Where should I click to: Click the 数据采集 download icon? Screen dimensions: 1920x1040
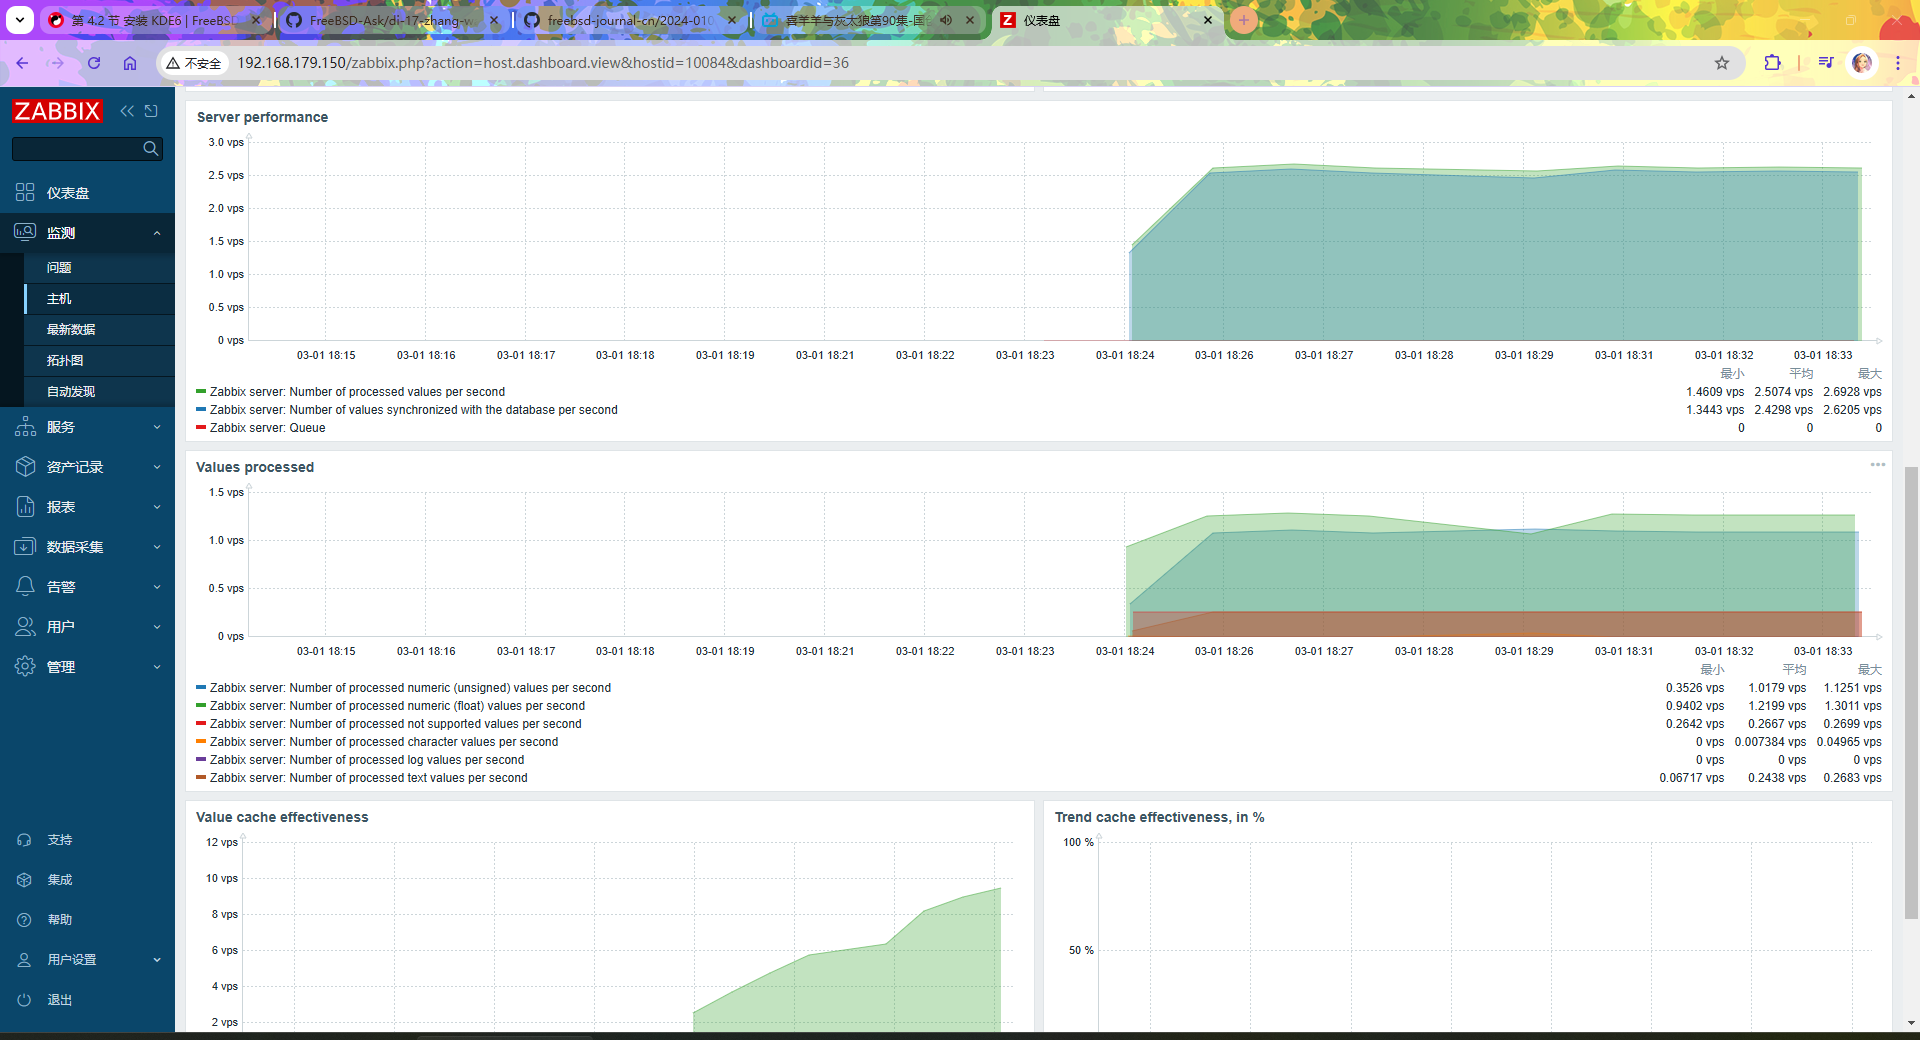[25, 547]
